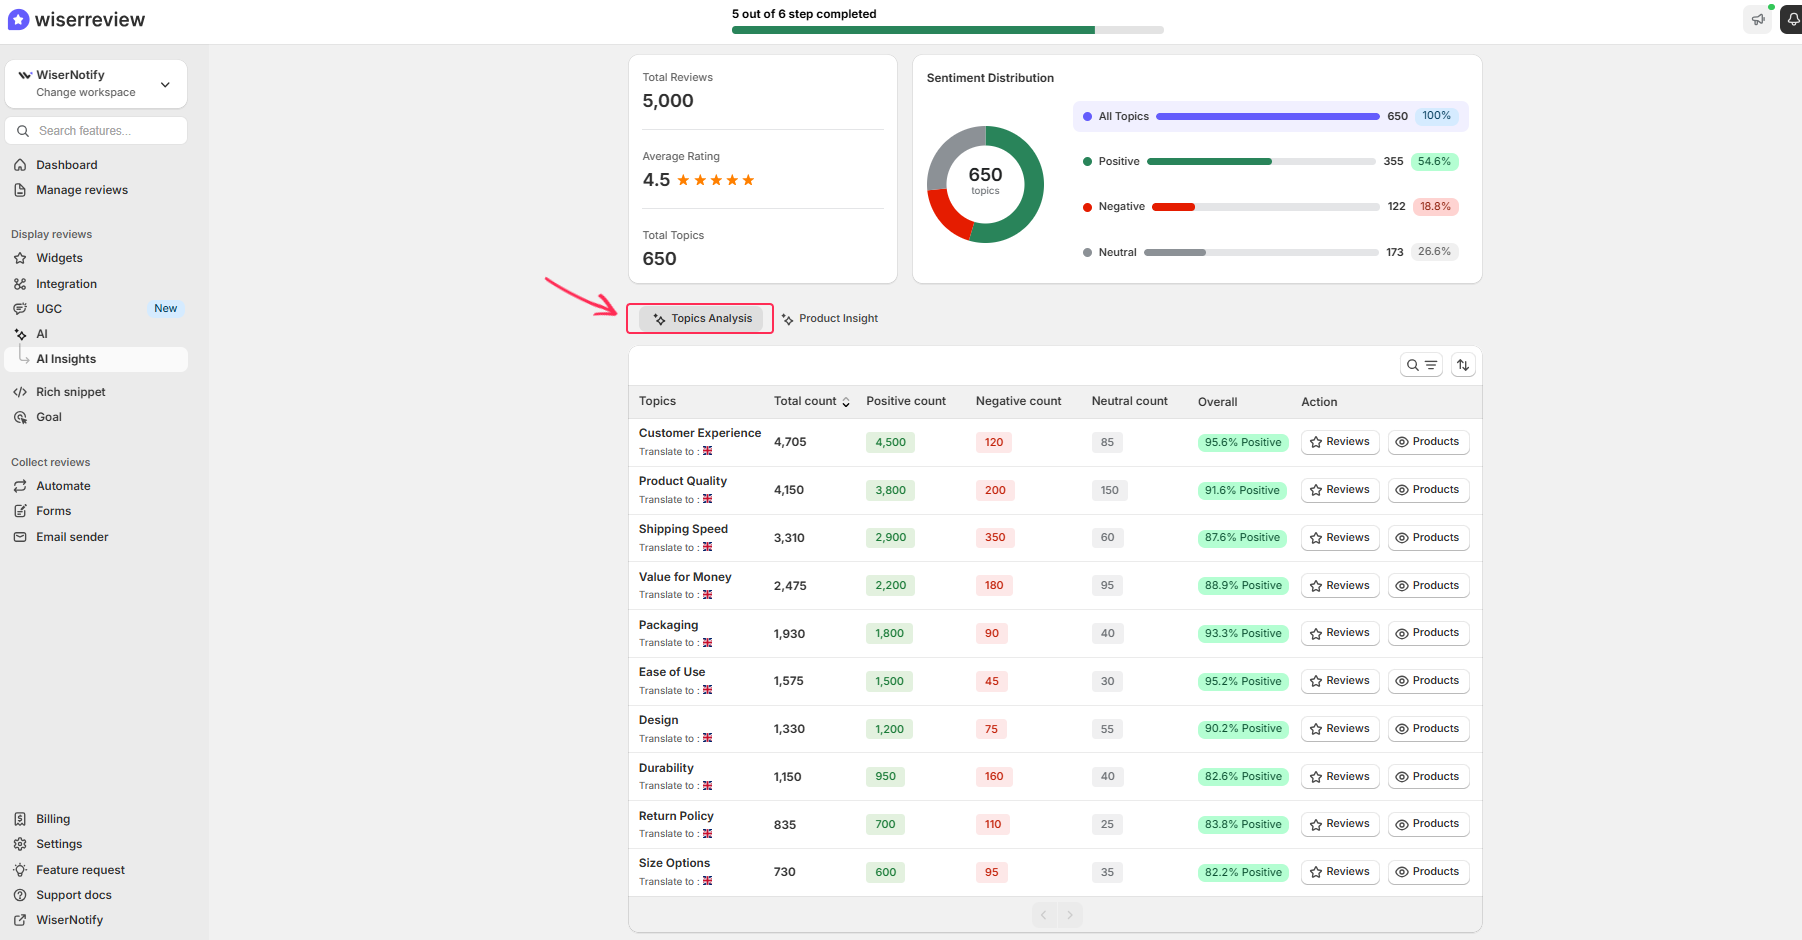Click UK flag under Shipping Speed

click(x=707, y=547)
